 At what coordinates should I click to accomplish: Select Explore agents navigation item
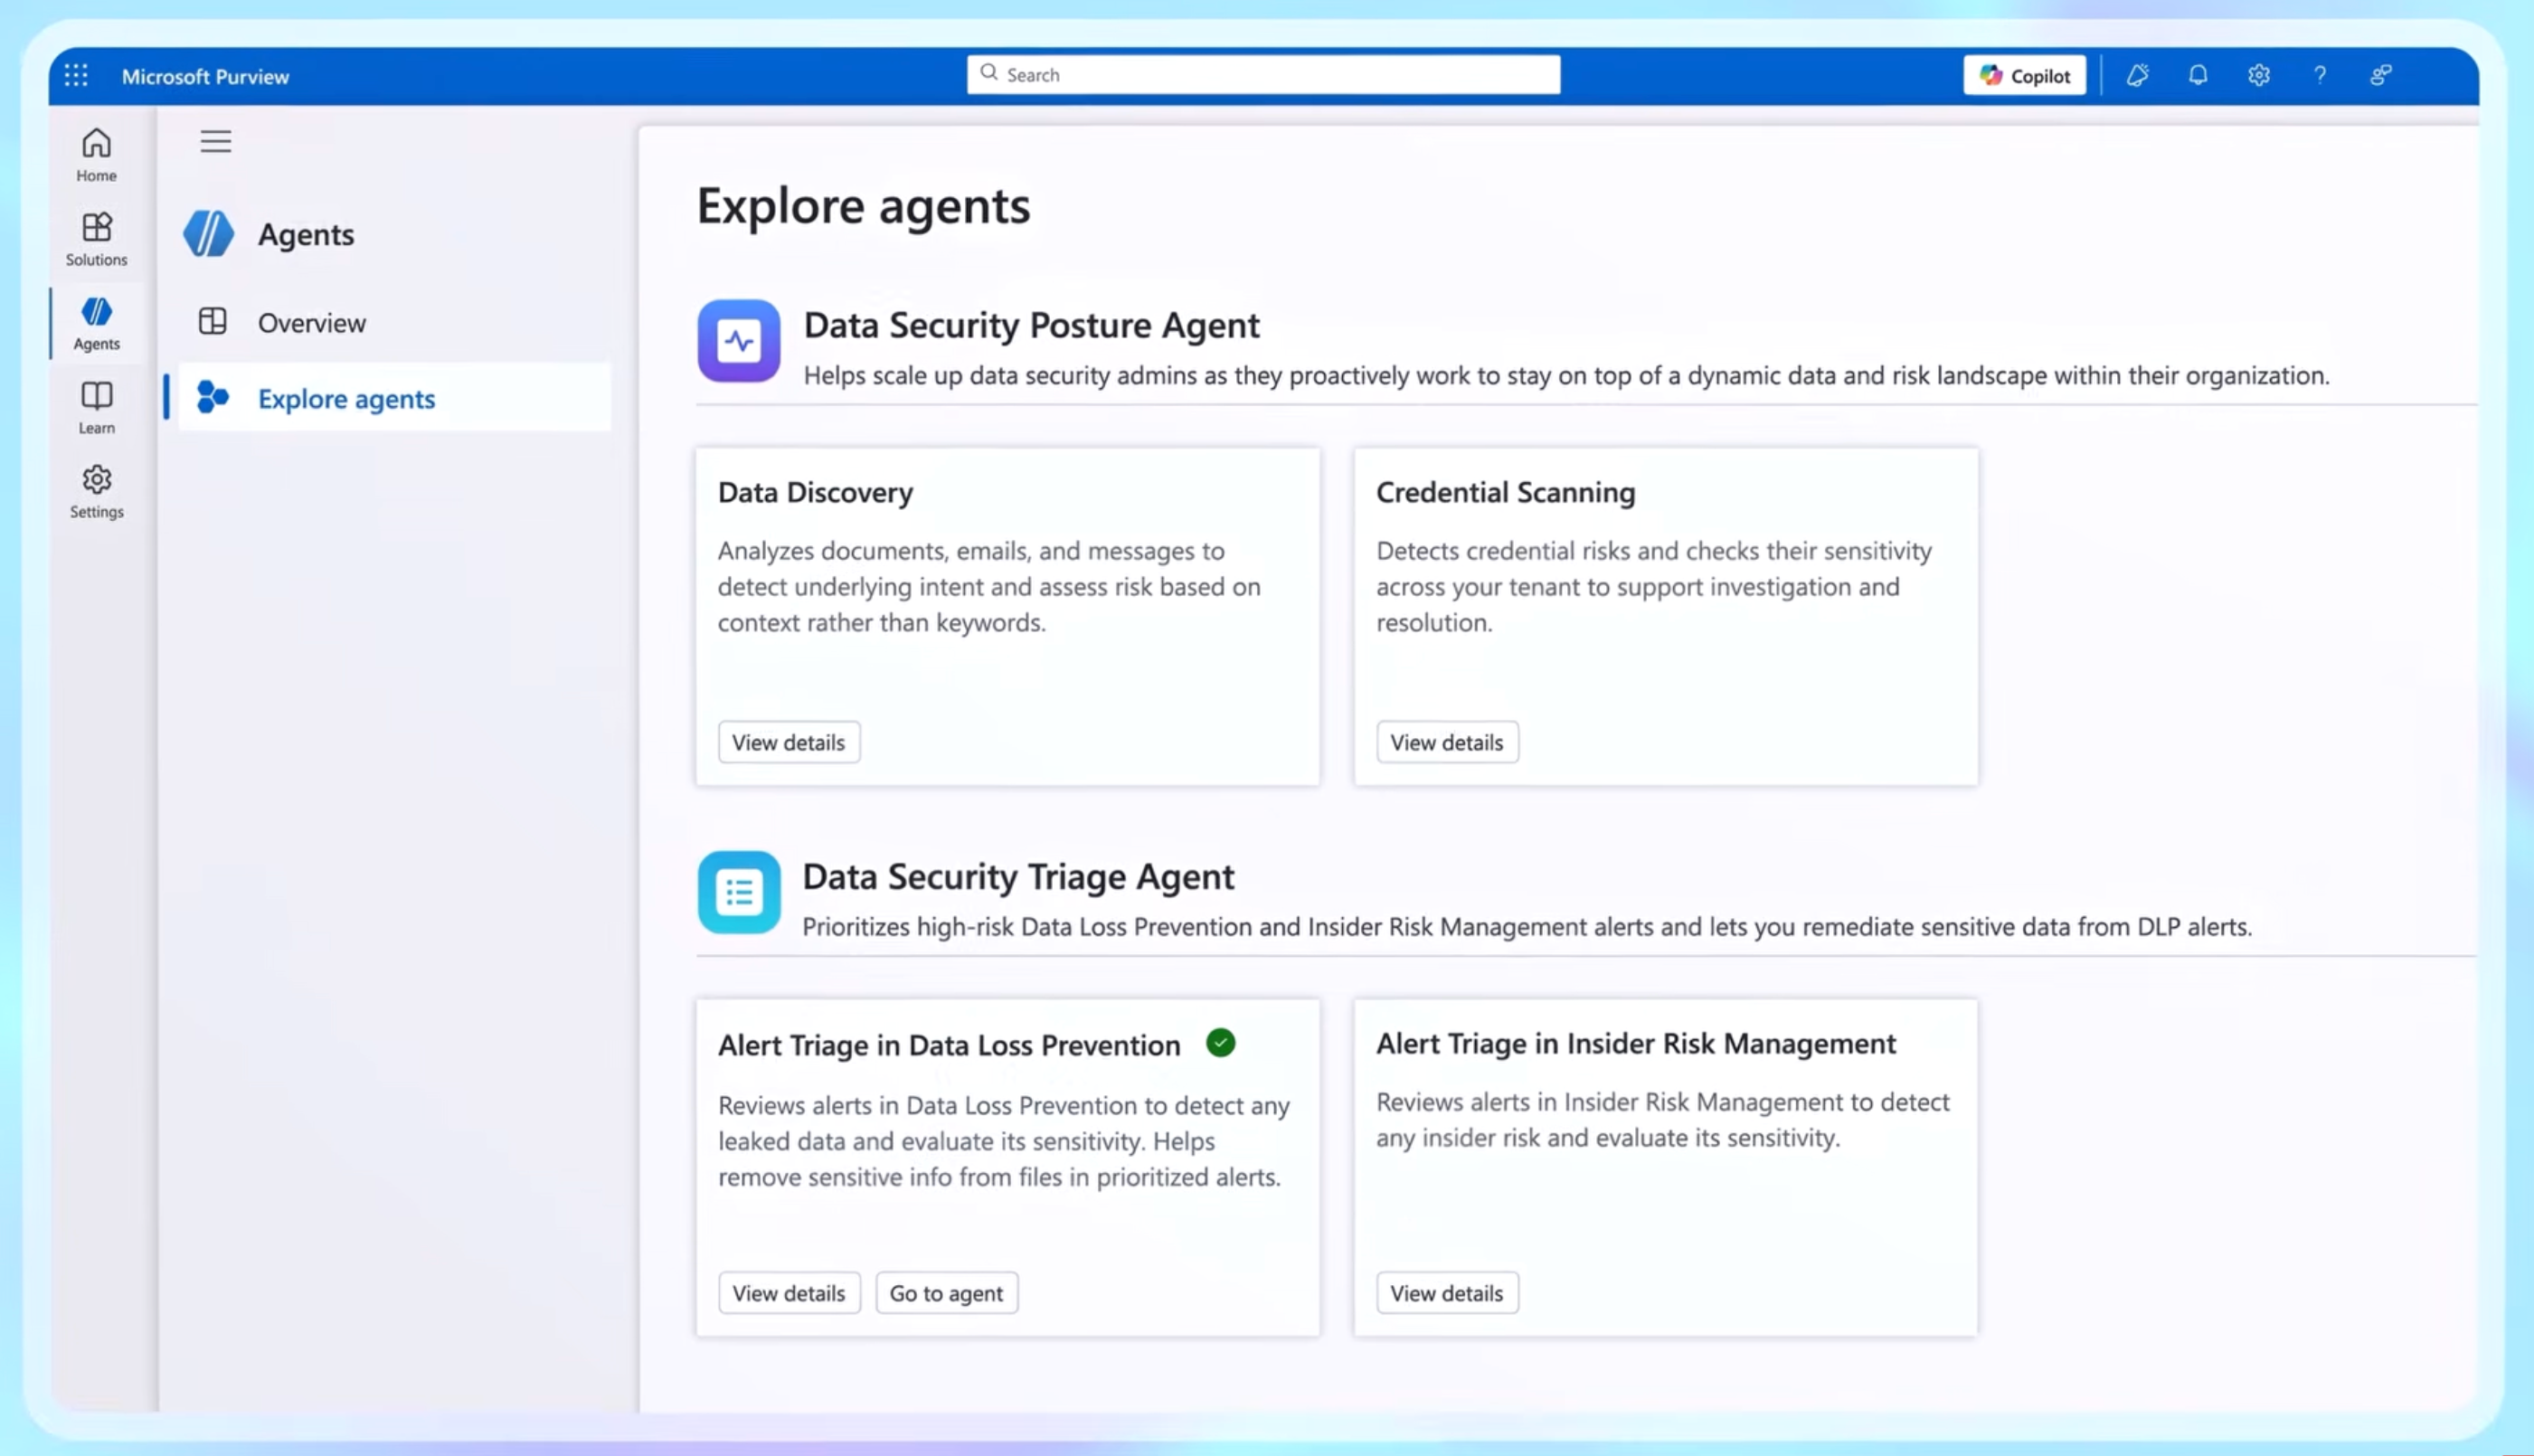(x=346, y=398)
